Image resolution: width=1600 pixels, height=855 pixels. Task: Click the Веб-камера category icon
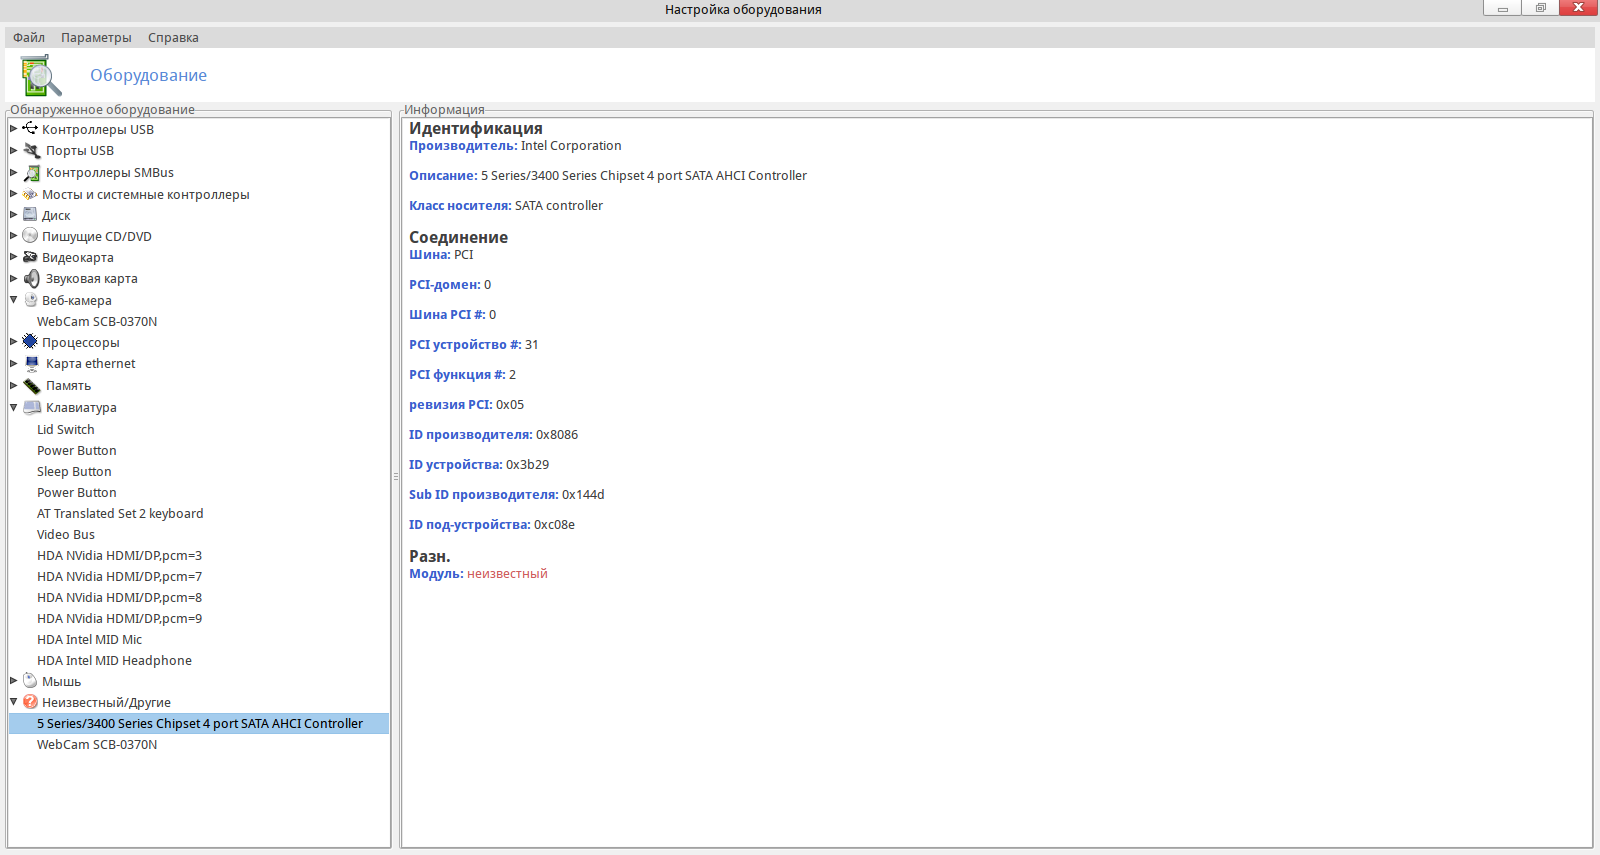point(30,300)
